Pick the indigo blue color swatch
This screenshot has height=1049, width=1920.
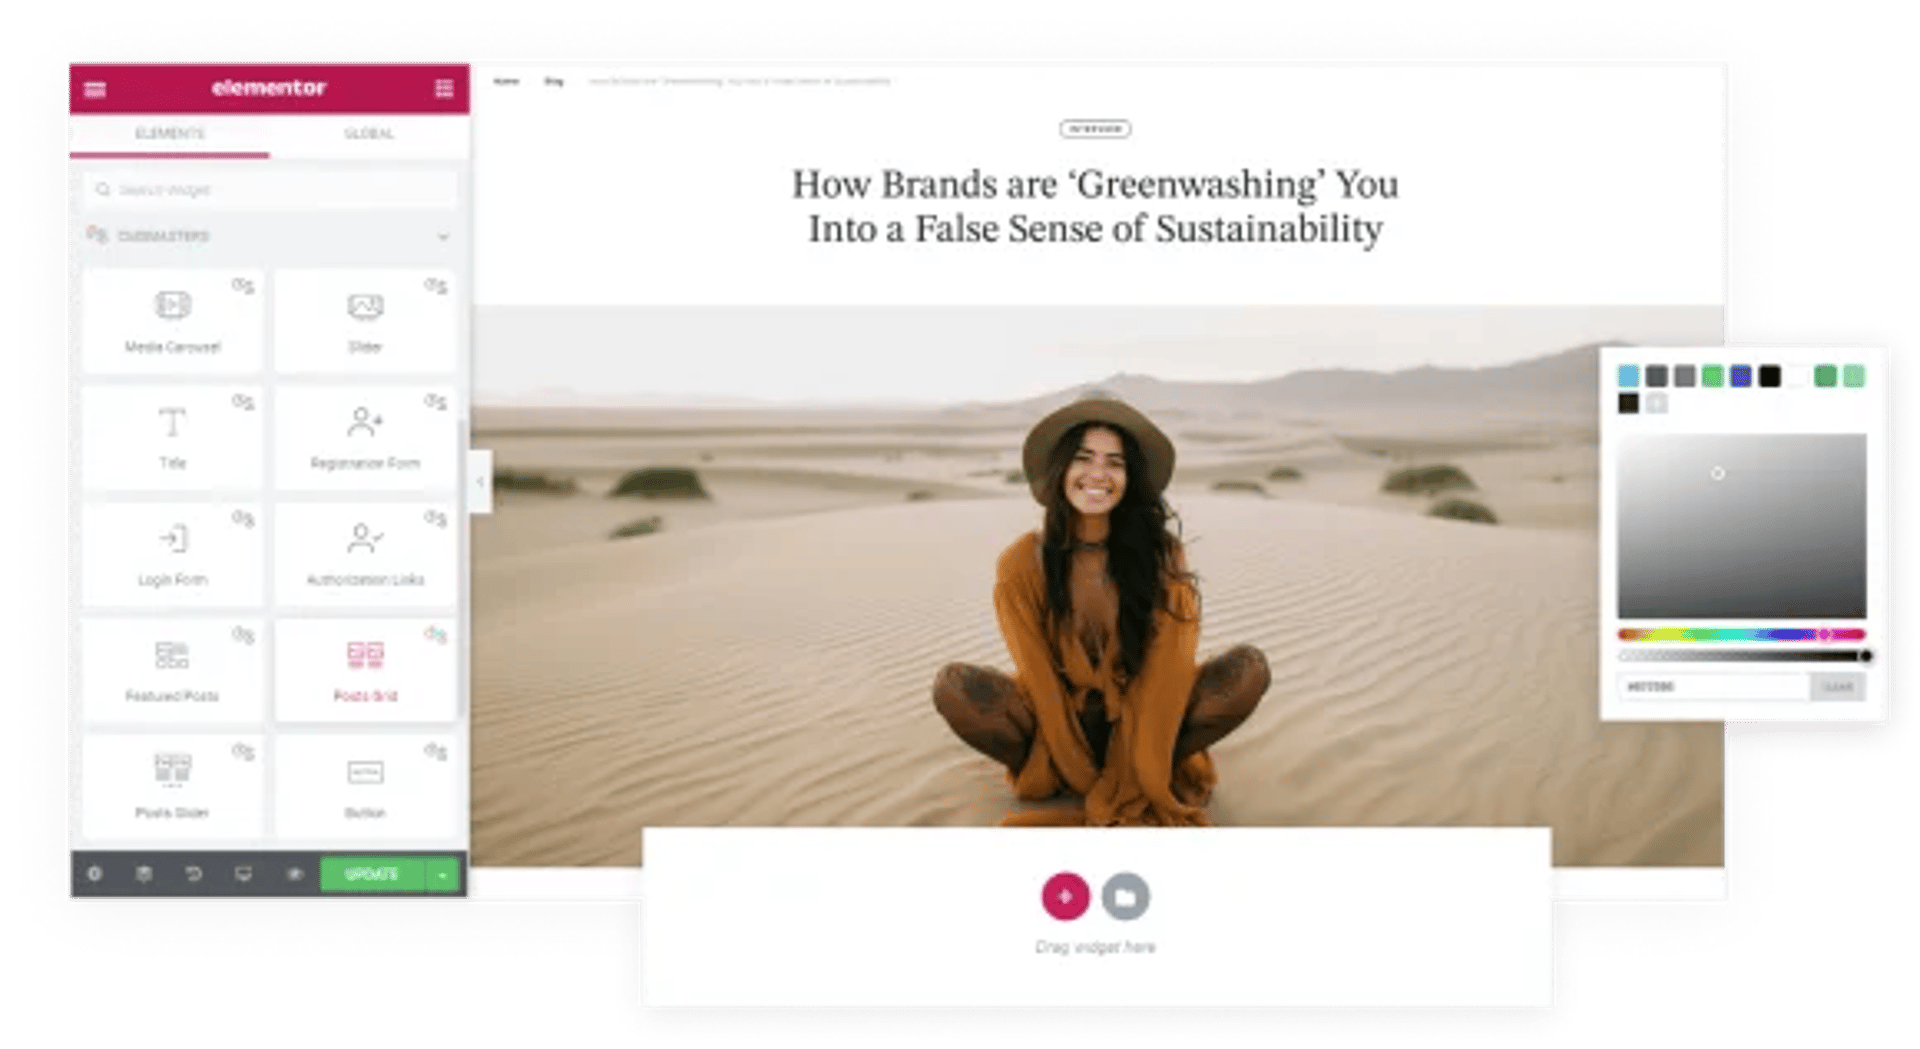[x=1741, y=376]
